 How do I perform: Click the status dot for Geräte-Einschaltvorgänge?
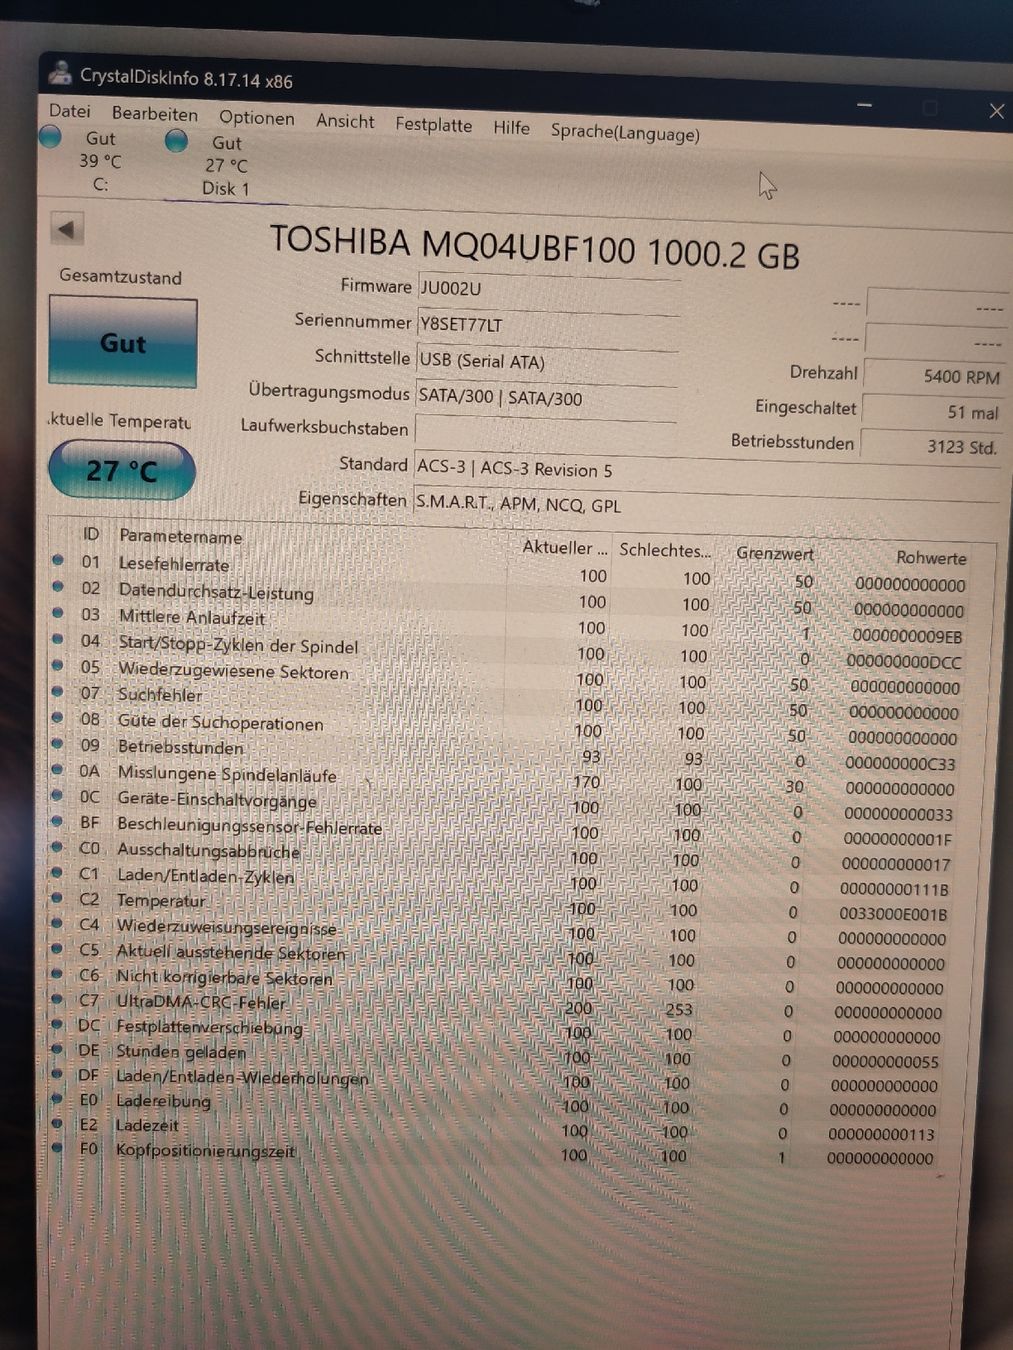58,796
